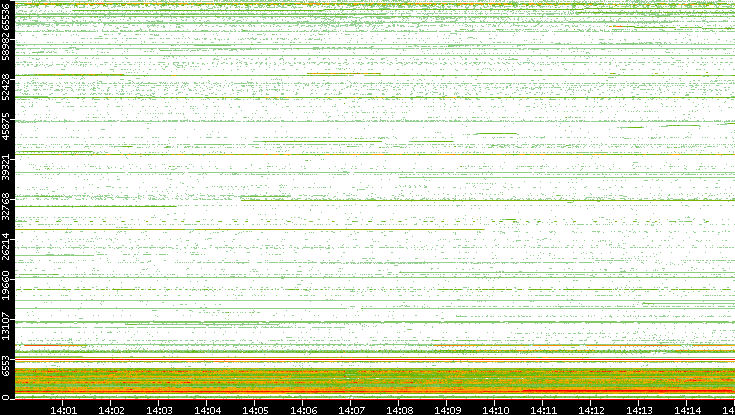Image resolution: width=735 pixels, height=415 pixels.
Task: Pick the 45875 vertical axis label
Action: pyautogui.click(x=6, y=126)
